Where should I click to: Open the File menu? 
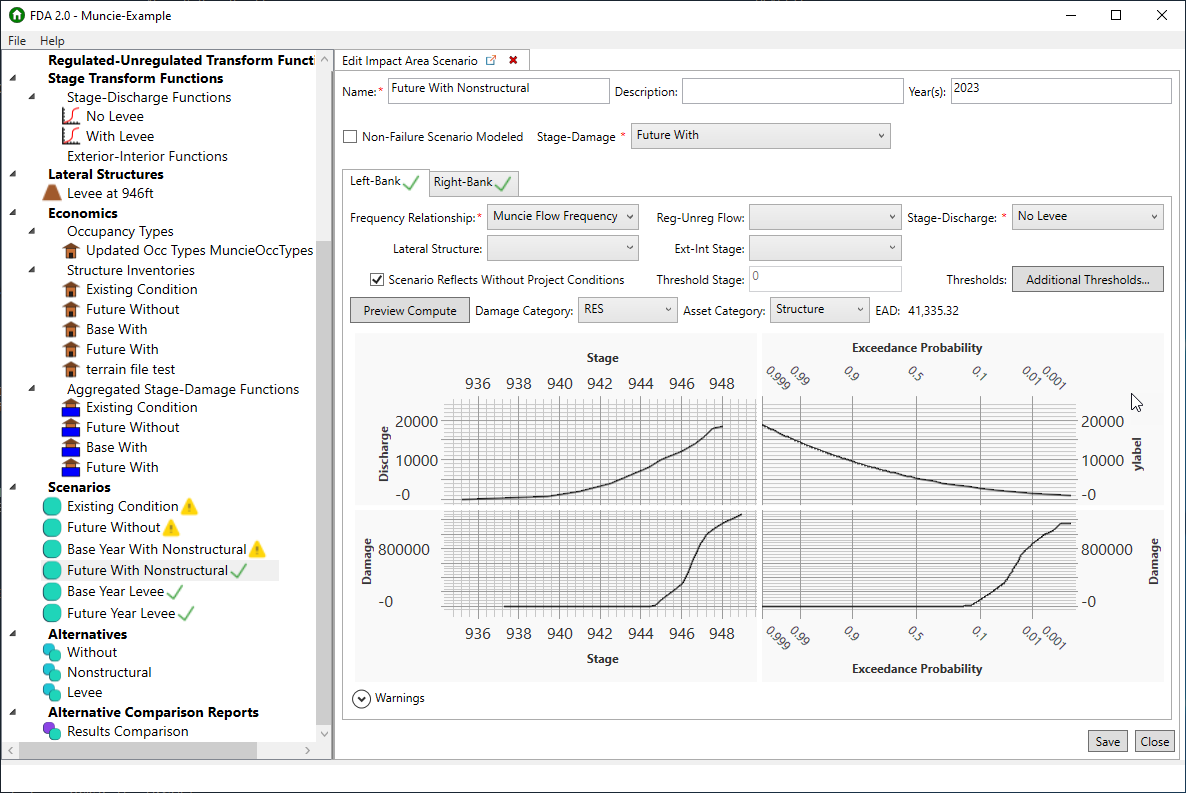pos(16,41)
